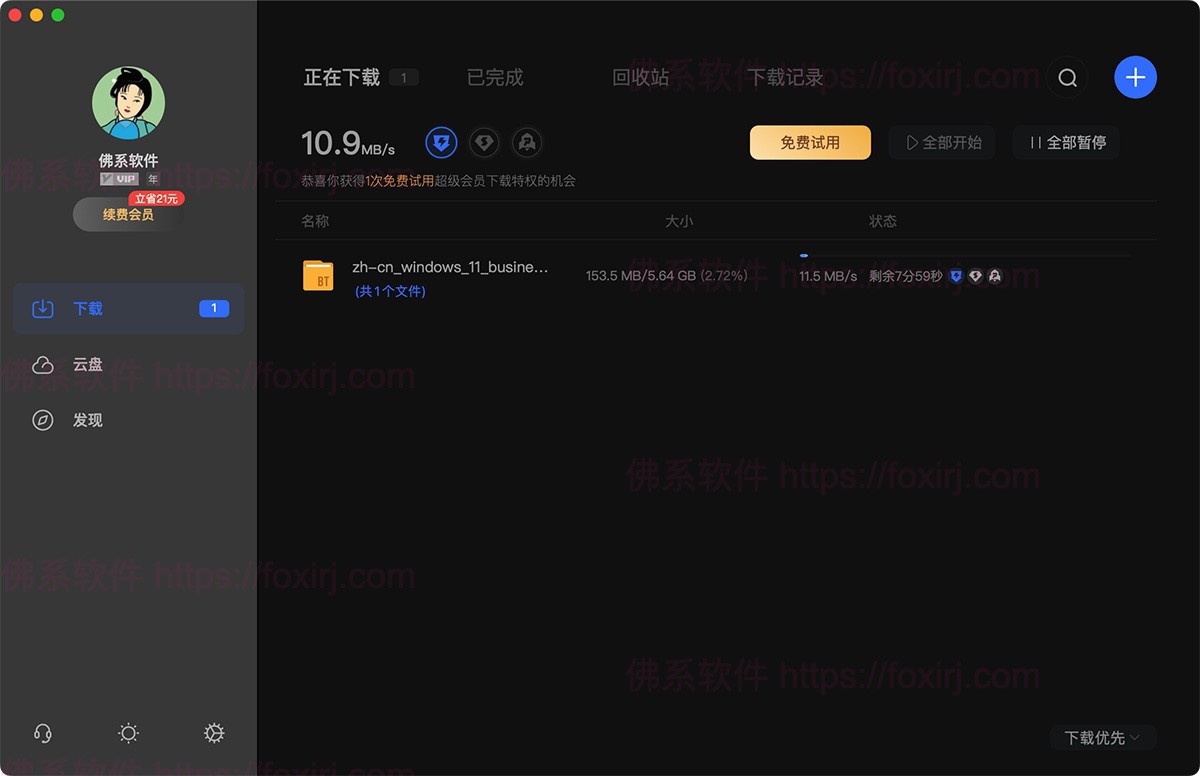
Task: Activate the blue download acceleration icon
Action: coord(441,142)
